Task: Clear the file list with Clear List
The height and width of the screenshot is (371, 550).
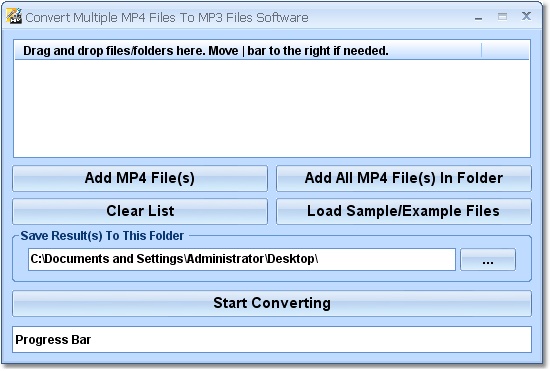Action: click(x=140, y=211)
